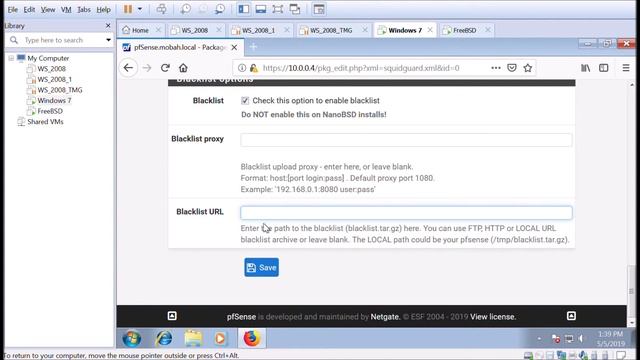Click the View license link
640x360 pixels.
point(493,317)
